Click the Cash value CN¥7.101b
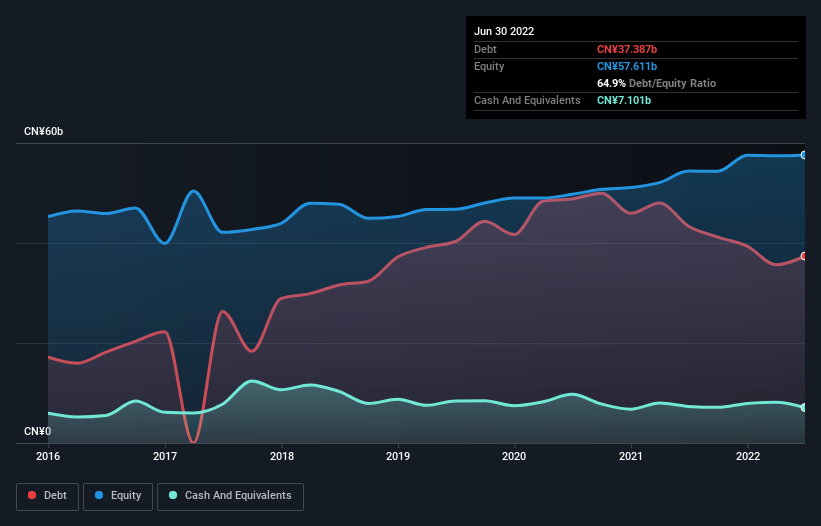This screenshot has height=526, width=821. click(624, 100)
